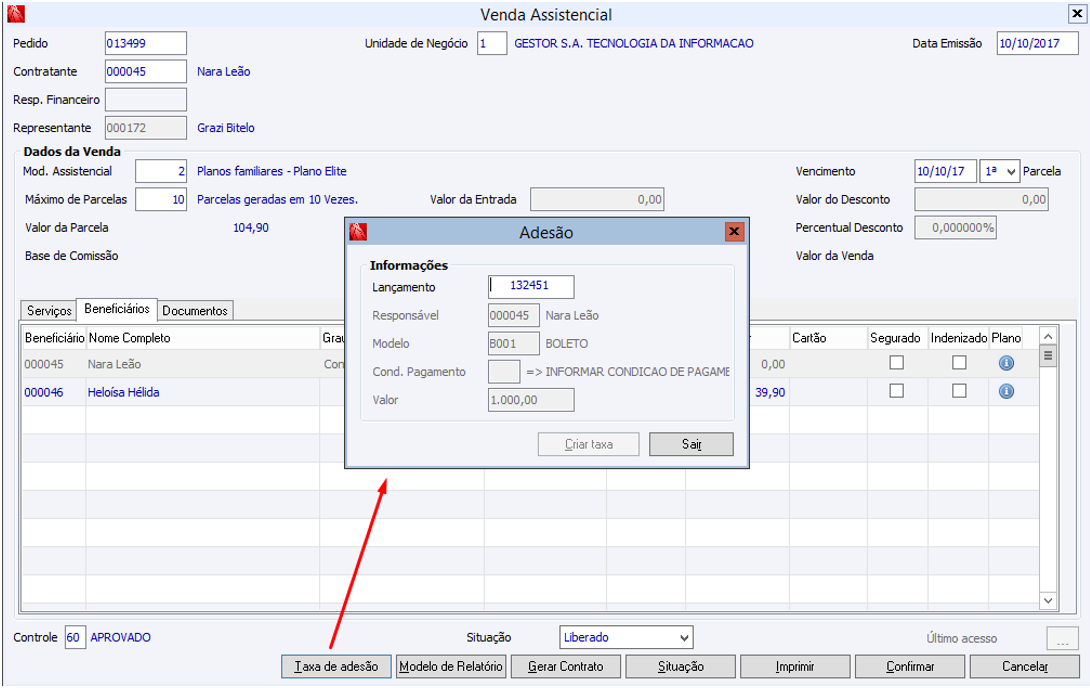Click Sair in the Adesão dialog
This screenshot has height=688, width=1090.
coord(691,444)
